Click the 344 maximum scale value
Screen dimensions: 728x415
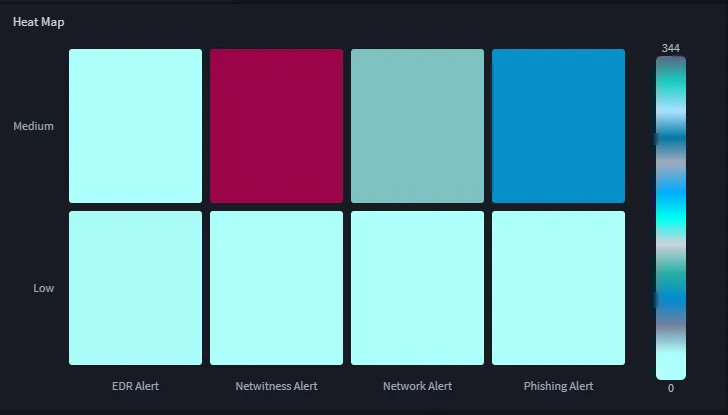coord(671,48)
